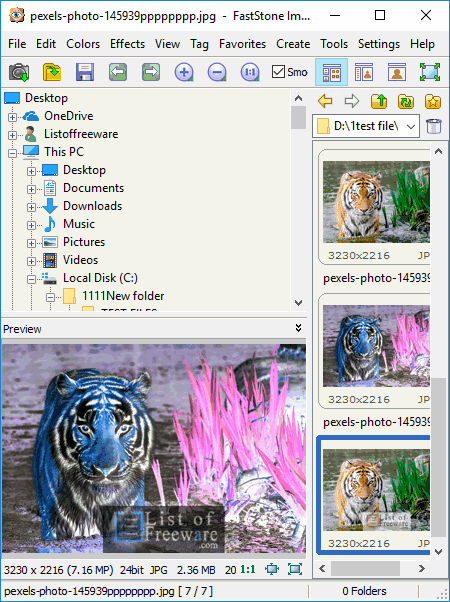Click the Save As floppy disk icon
Image resolution: width=450 pixels, height=602 pixels.
click(x=85, y=72)
